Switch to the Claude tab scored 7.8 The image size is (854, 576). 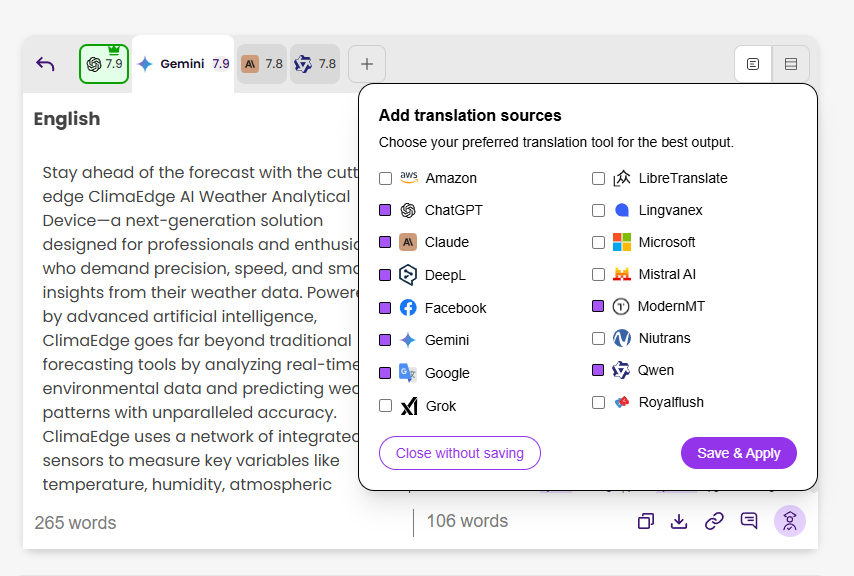[x=261, y=64]
